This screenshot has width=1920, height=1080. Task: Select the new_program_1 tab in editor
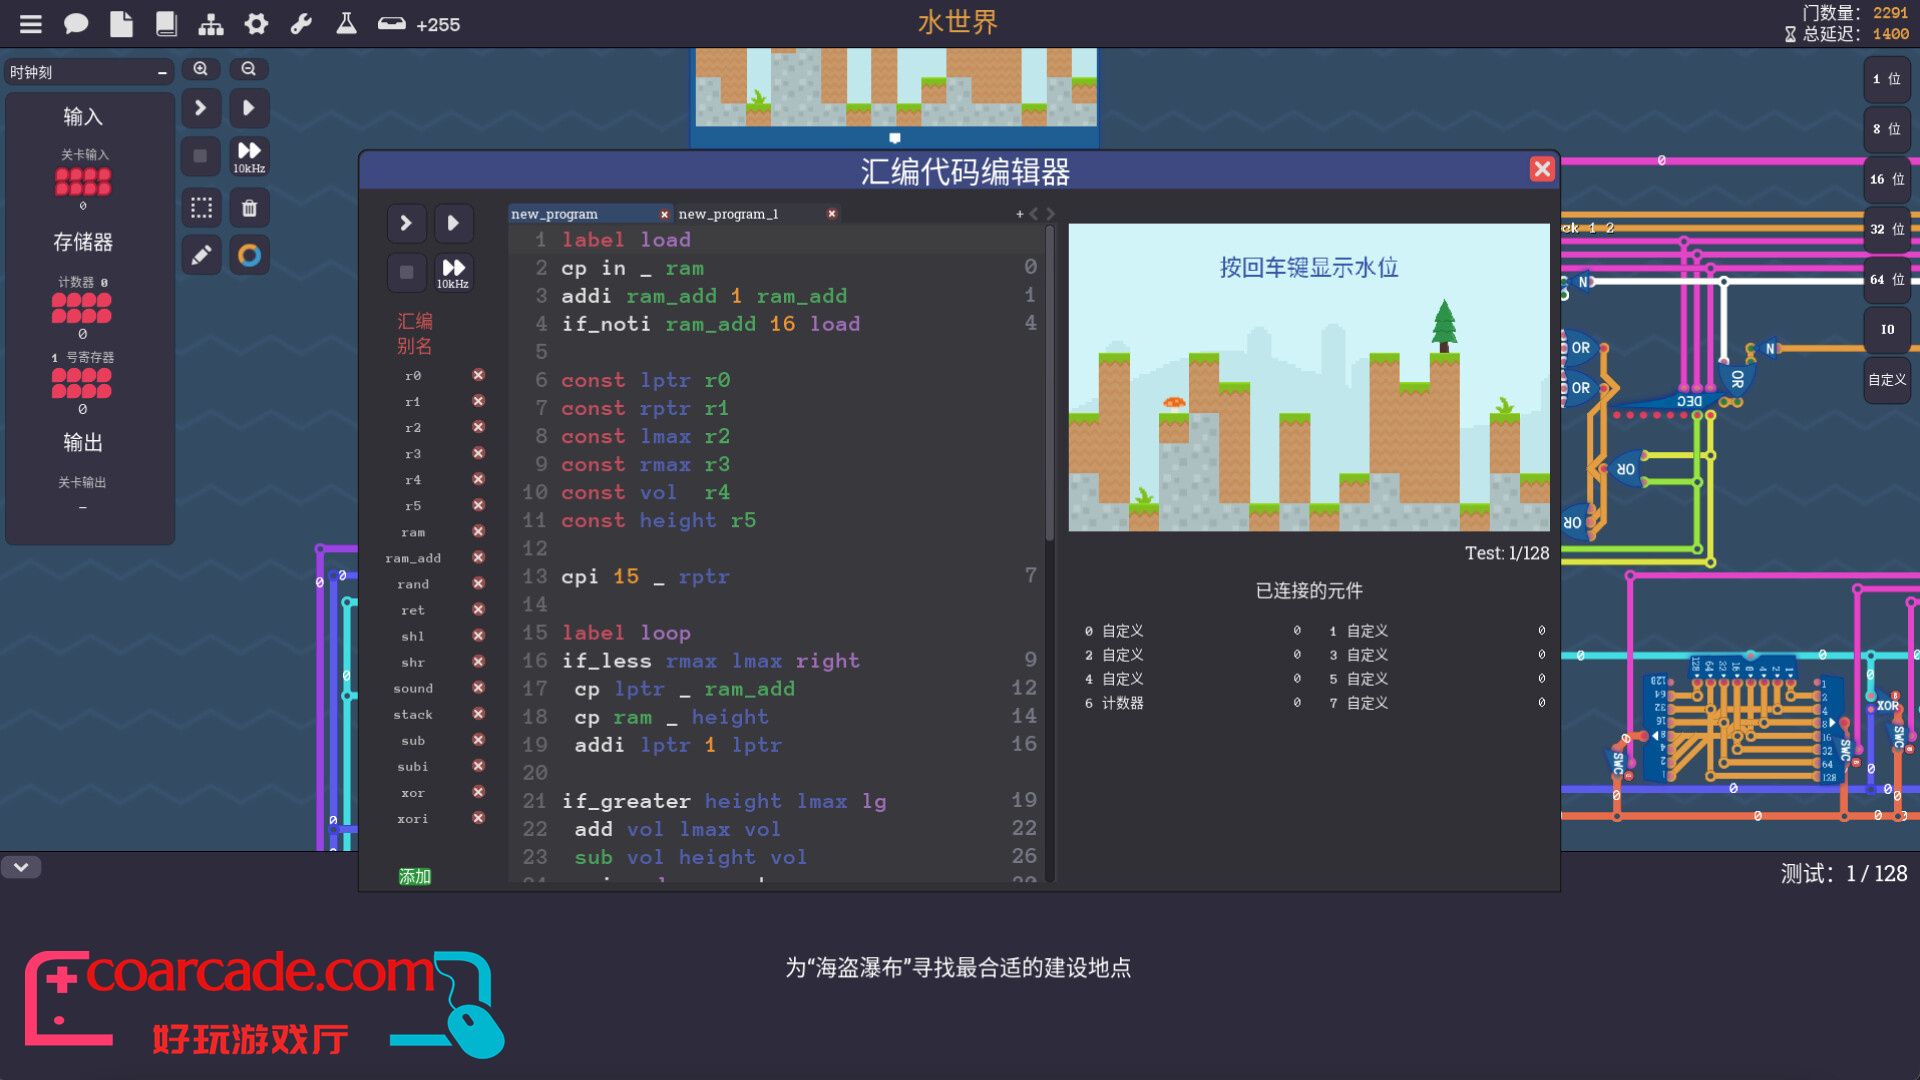tap(731, 214)
